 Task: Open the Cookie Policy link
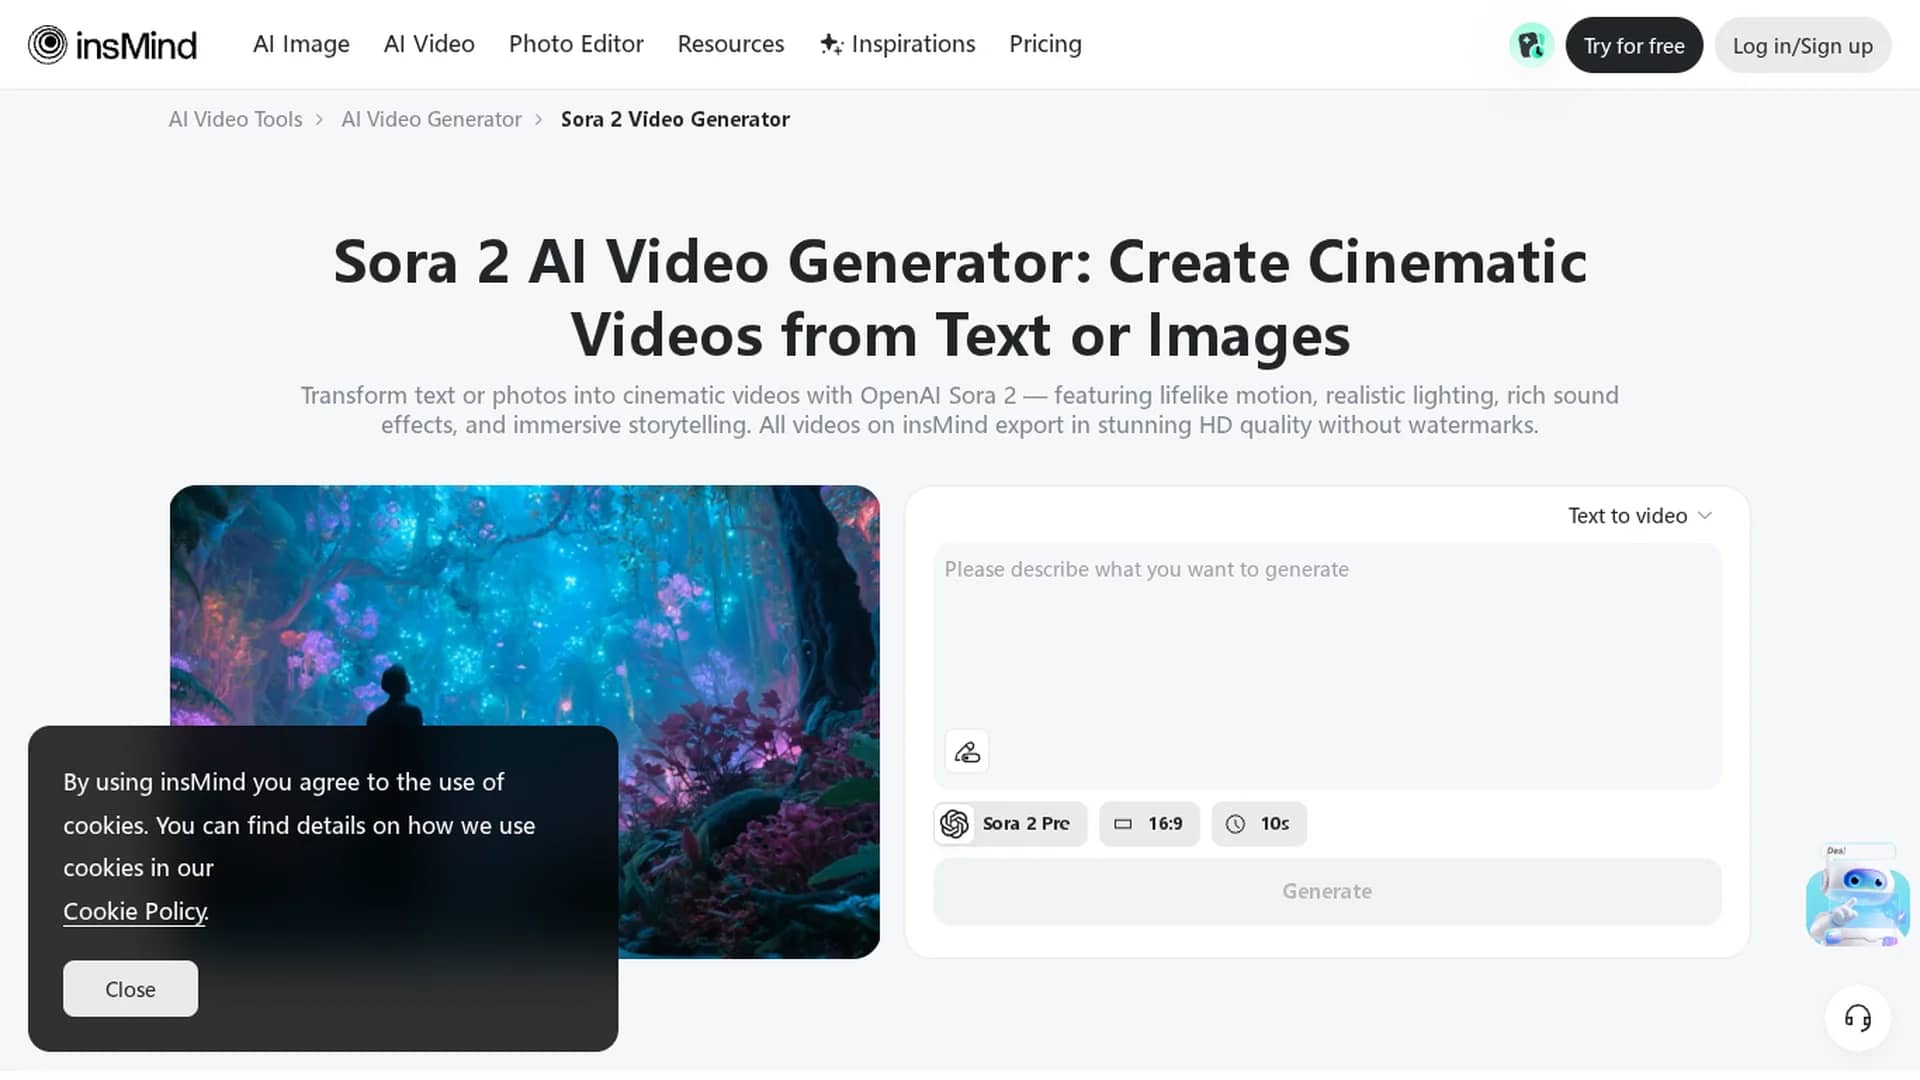click(x=136, y=911)
